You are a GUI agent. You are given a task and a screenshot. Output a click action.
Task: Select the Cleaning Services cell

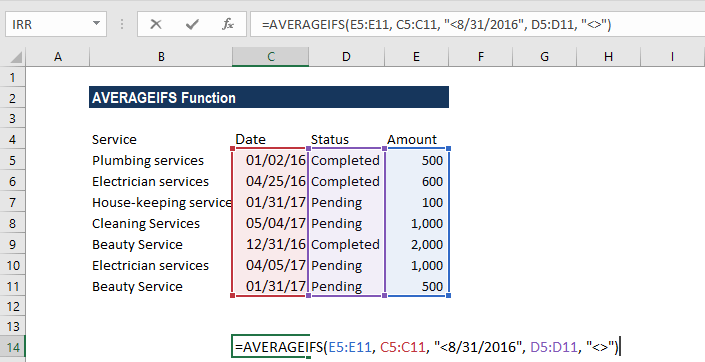coord(161,223)
